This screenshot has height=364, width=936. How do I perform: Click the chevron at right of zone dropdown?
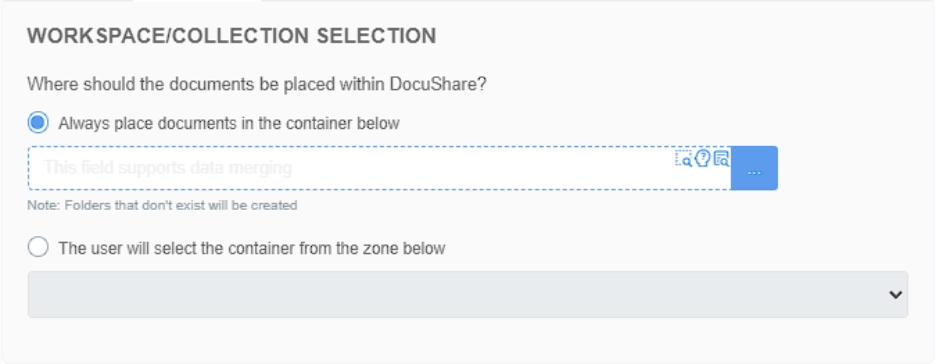click(x=895, y=294)
